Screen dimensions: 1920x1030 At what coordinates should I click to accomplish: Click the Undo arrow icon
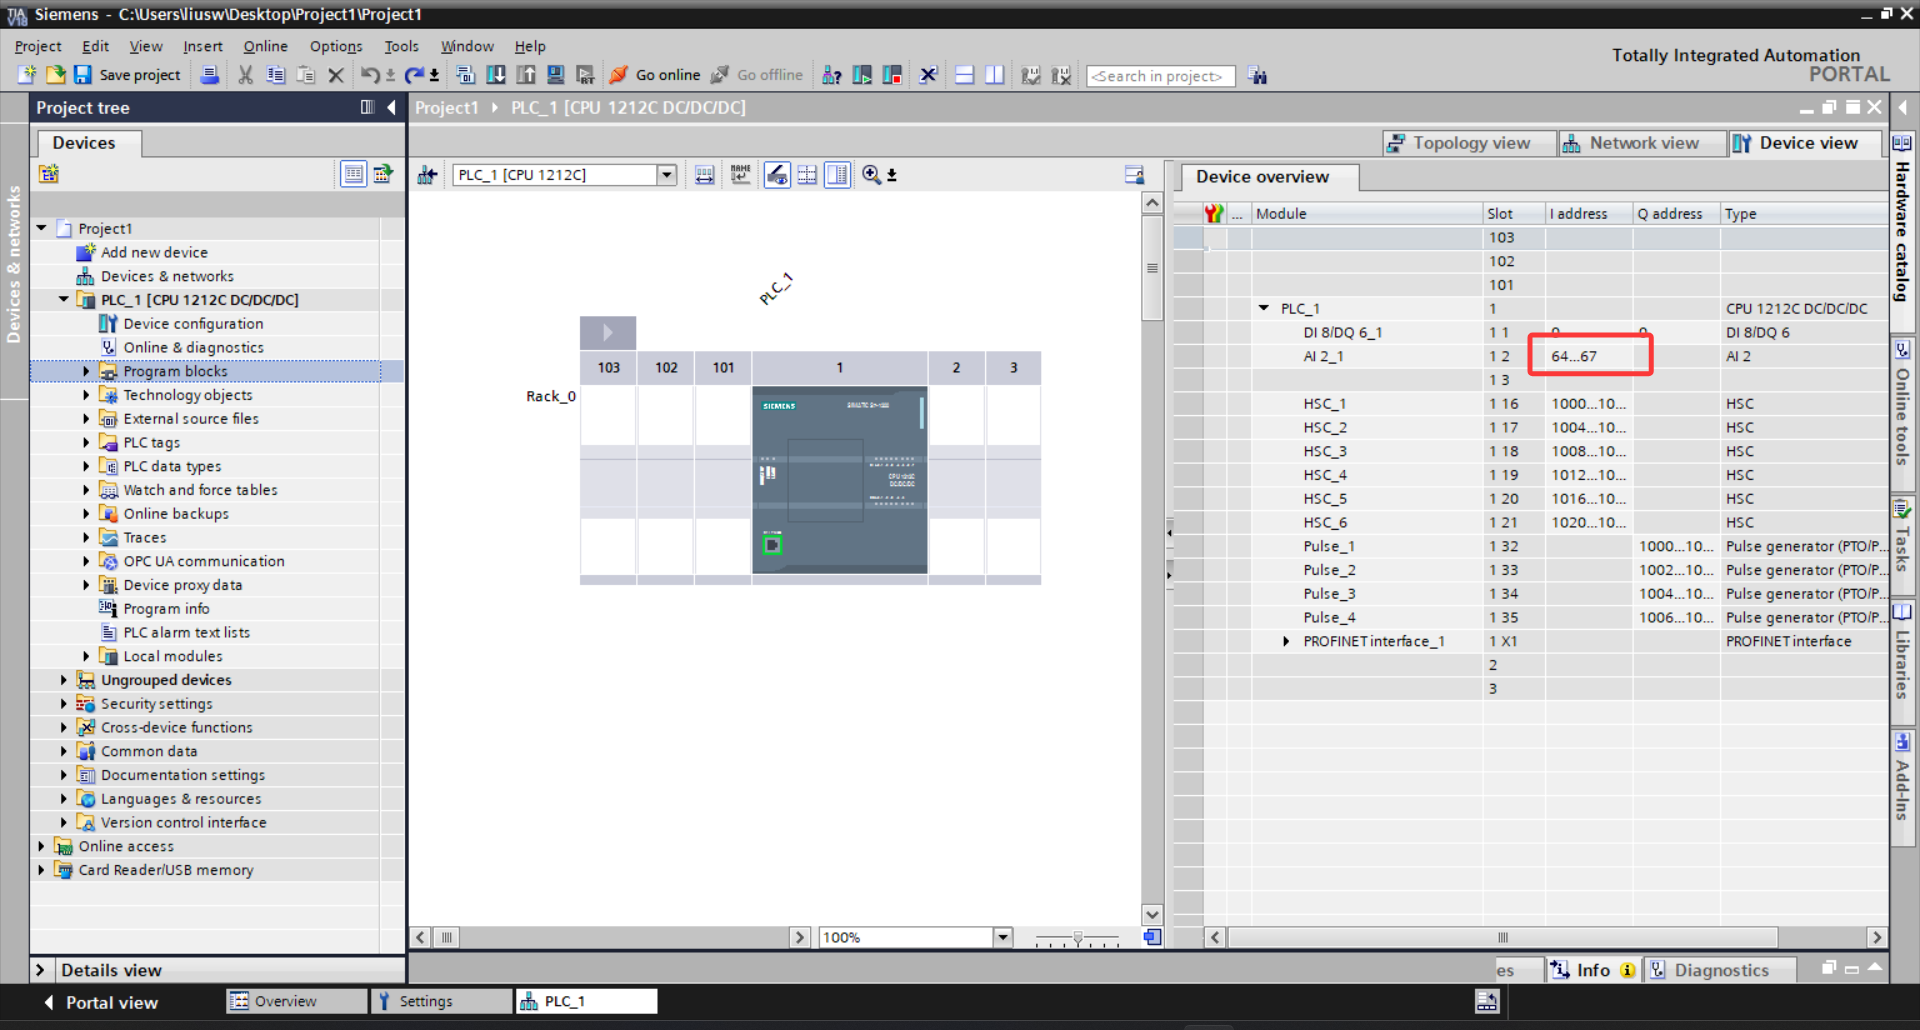pos(370,75)
